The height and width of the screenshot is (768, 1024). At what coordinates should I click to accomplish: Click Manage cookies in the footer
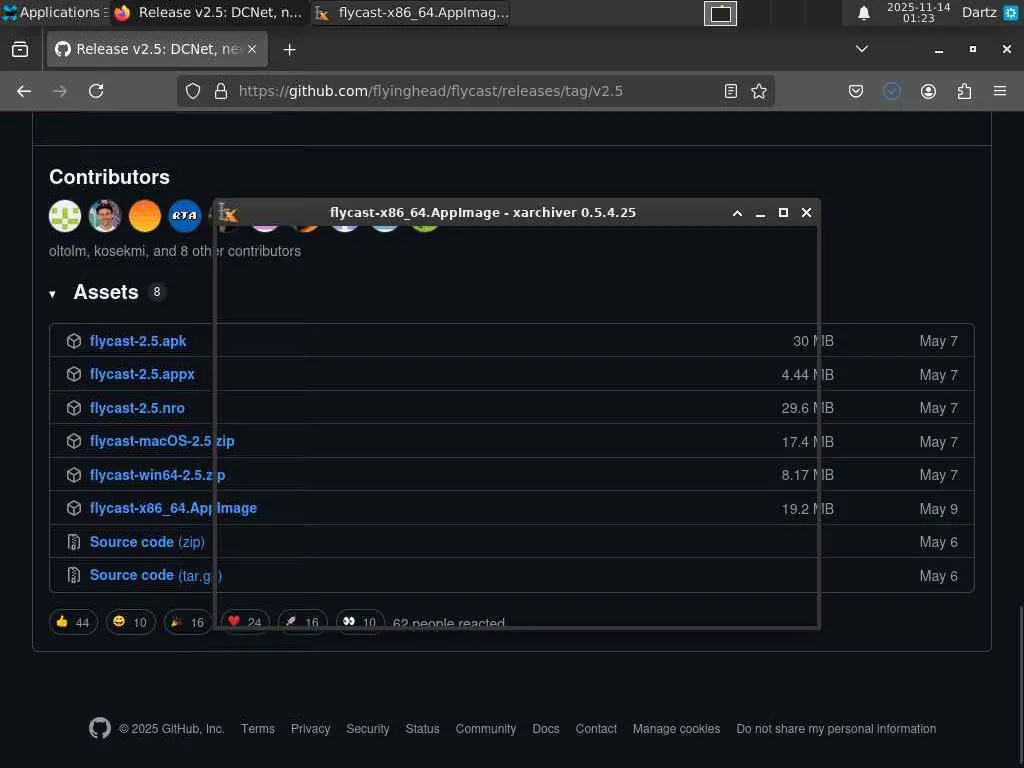(x=676, y=729)
